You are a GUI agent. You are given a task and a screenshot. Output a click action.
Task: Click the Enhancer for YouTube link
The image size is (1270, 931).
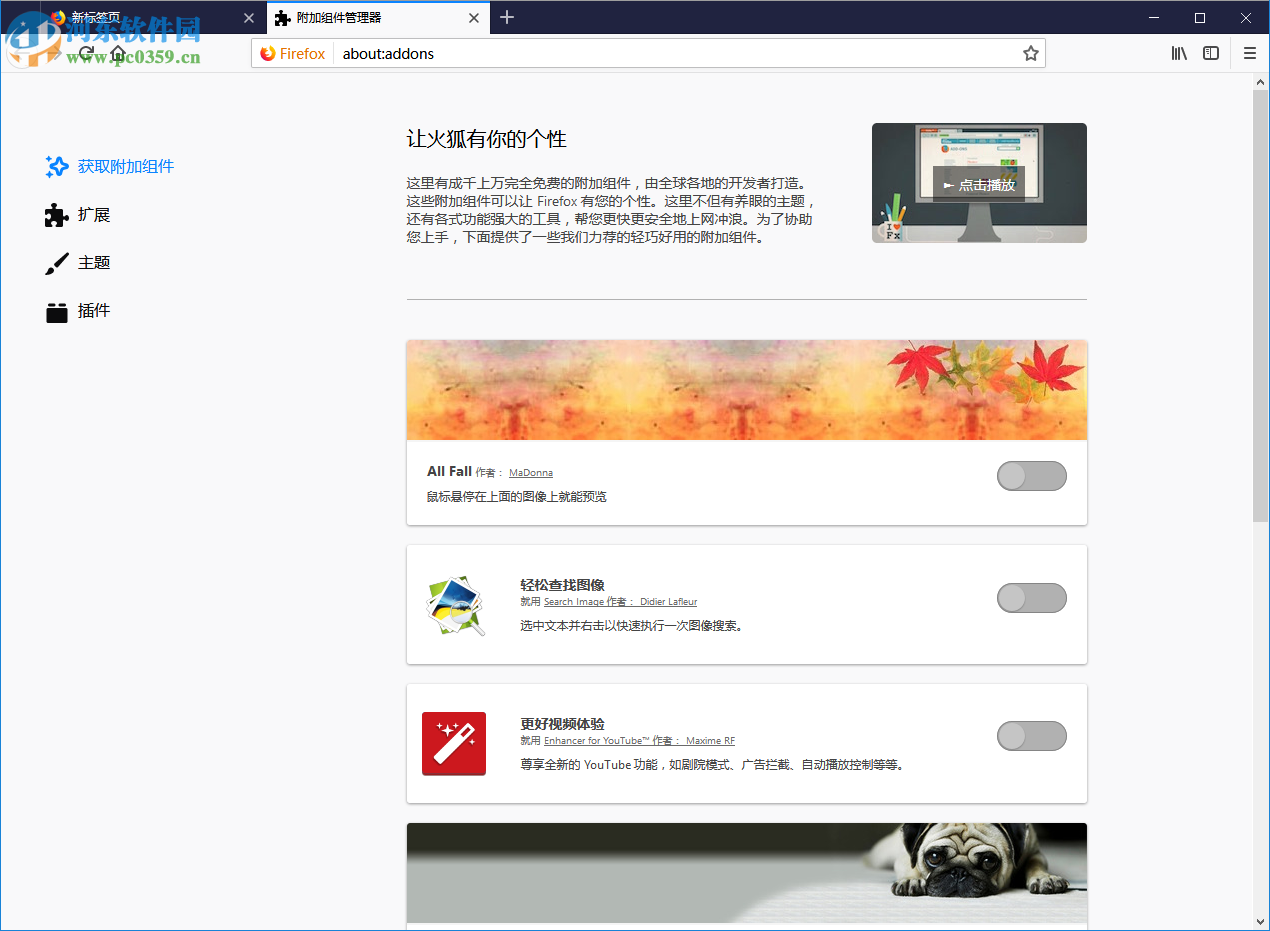[594, 741]
